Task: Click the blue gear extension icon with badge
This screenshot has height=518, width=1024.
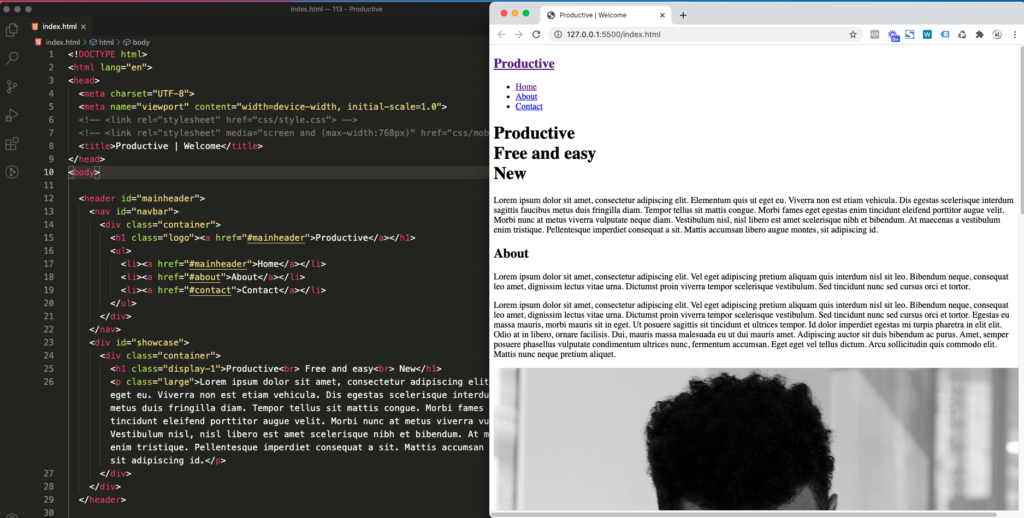Action: [893, 35]
